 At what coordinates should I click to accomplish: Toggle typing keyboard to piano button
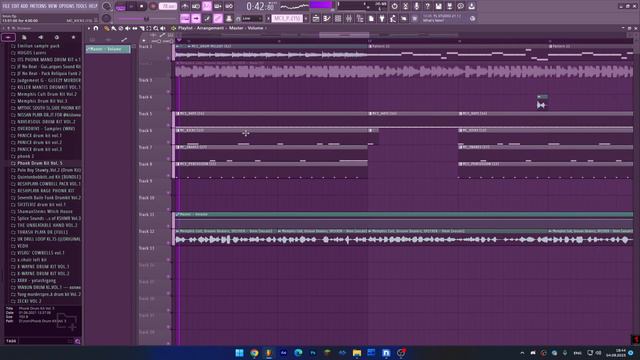click(185, 18)
